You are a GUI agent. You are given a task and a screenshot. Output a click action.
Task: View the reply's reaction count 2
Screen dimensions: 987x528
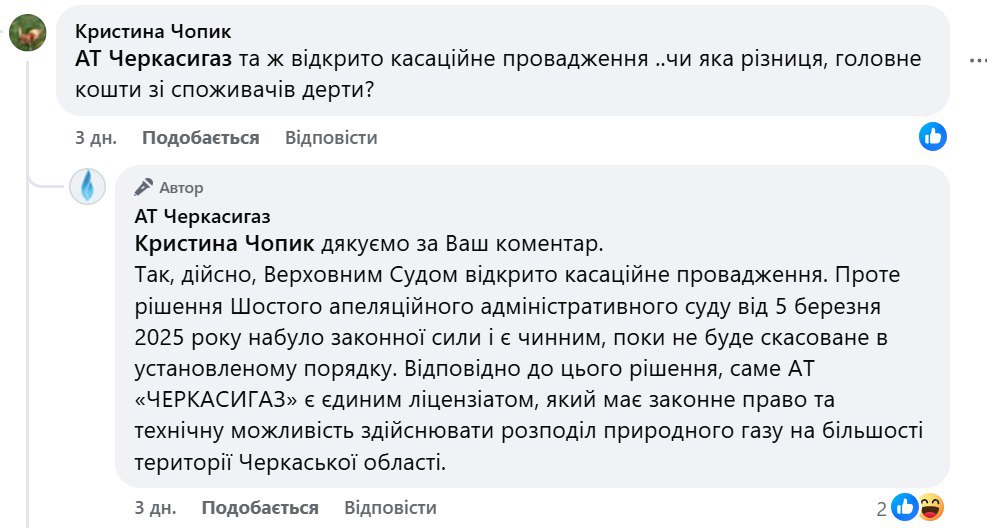[x=881, y=508]
